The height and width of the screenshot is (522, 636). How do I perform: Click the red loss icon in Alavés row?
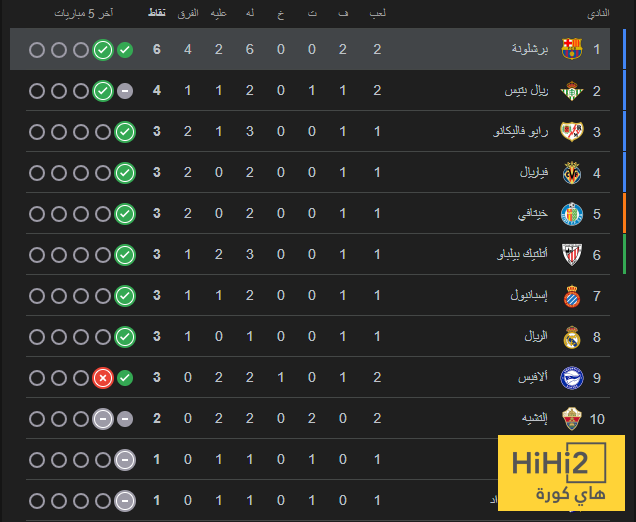click(x=102, y=378)
